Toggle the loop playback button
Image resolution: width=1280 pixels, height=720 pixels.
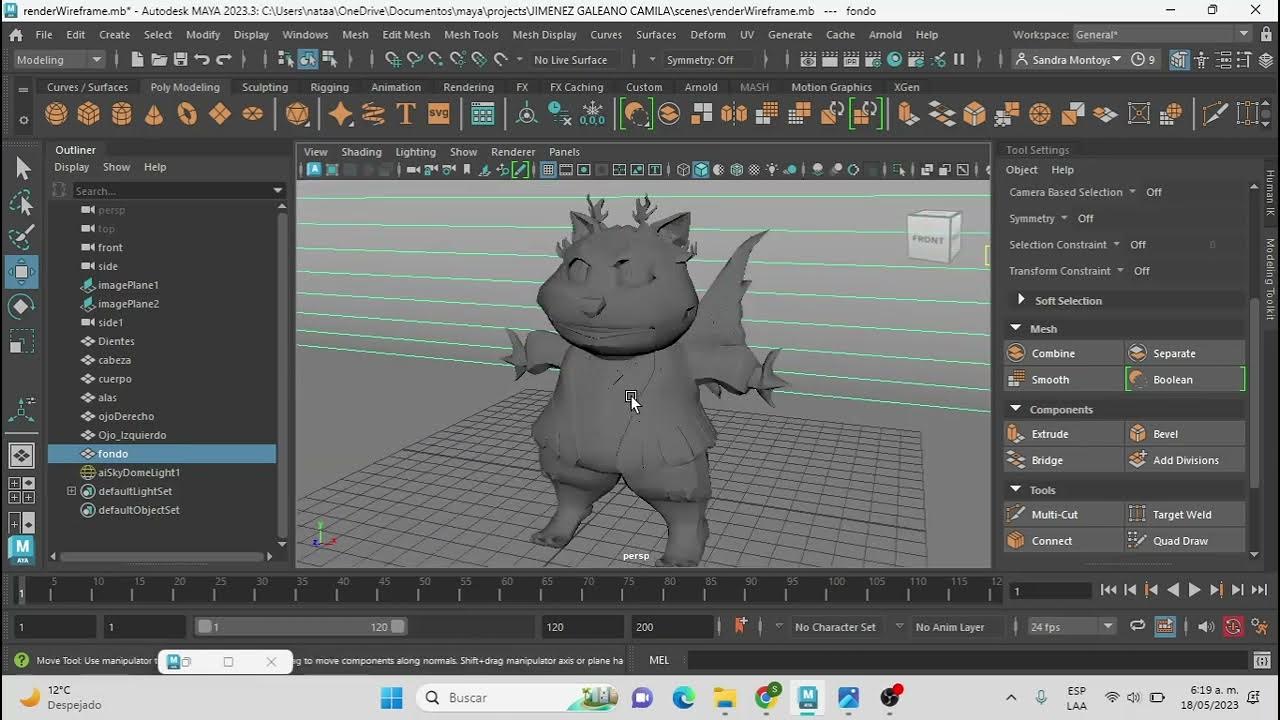pyautogui.click(x=1137, y=627)
